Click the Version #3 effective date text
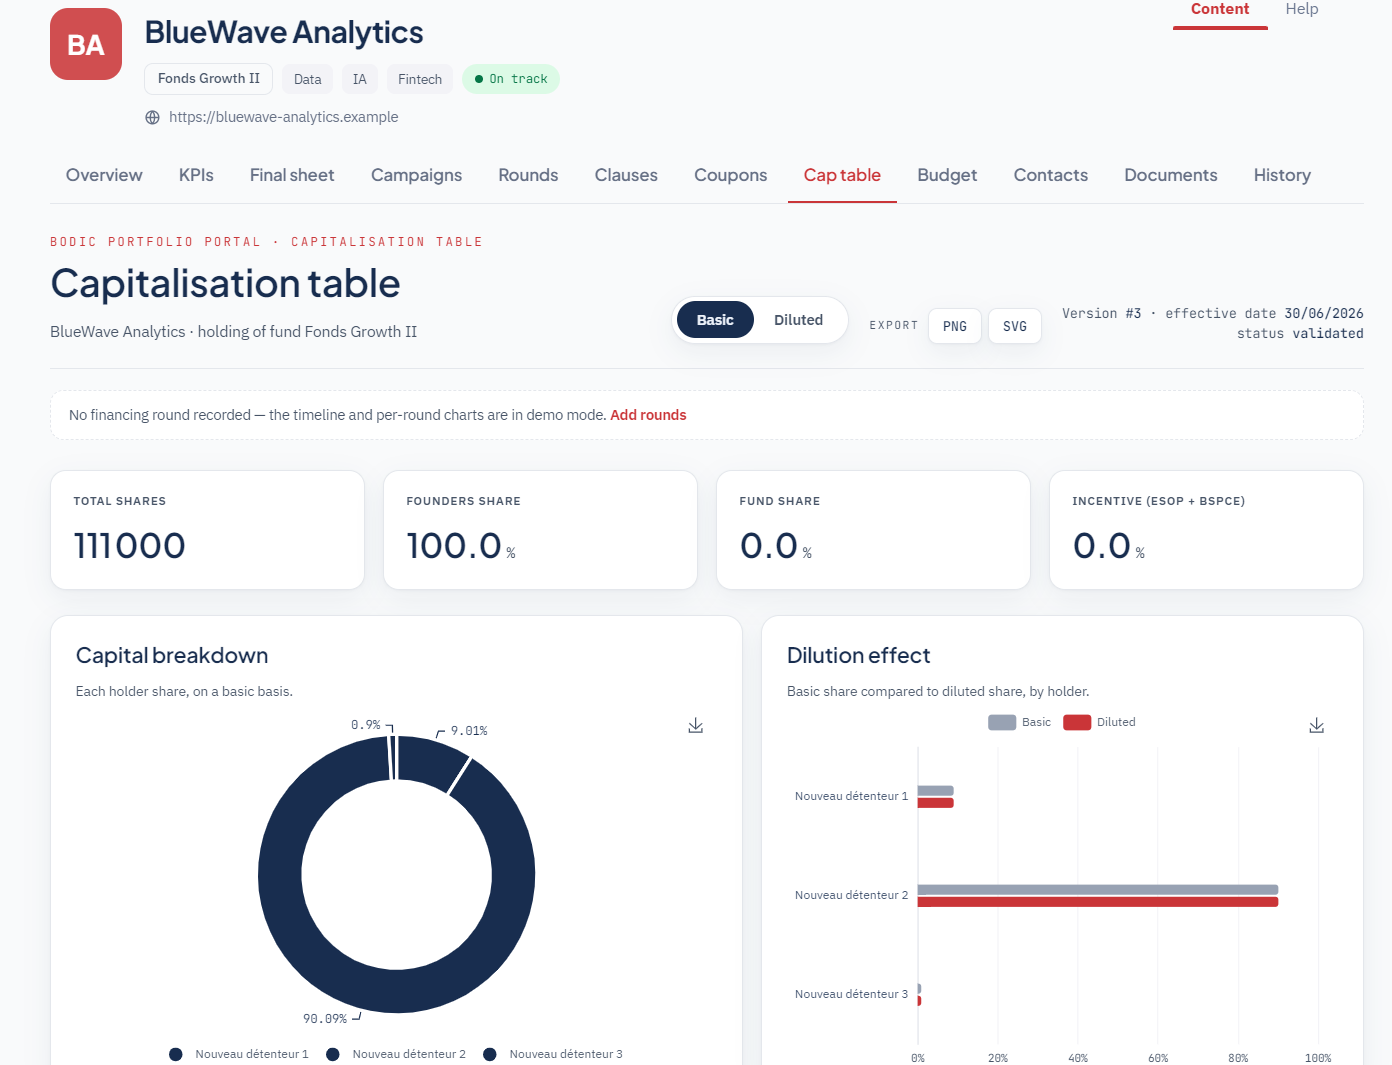 (x=1213, y=314)
